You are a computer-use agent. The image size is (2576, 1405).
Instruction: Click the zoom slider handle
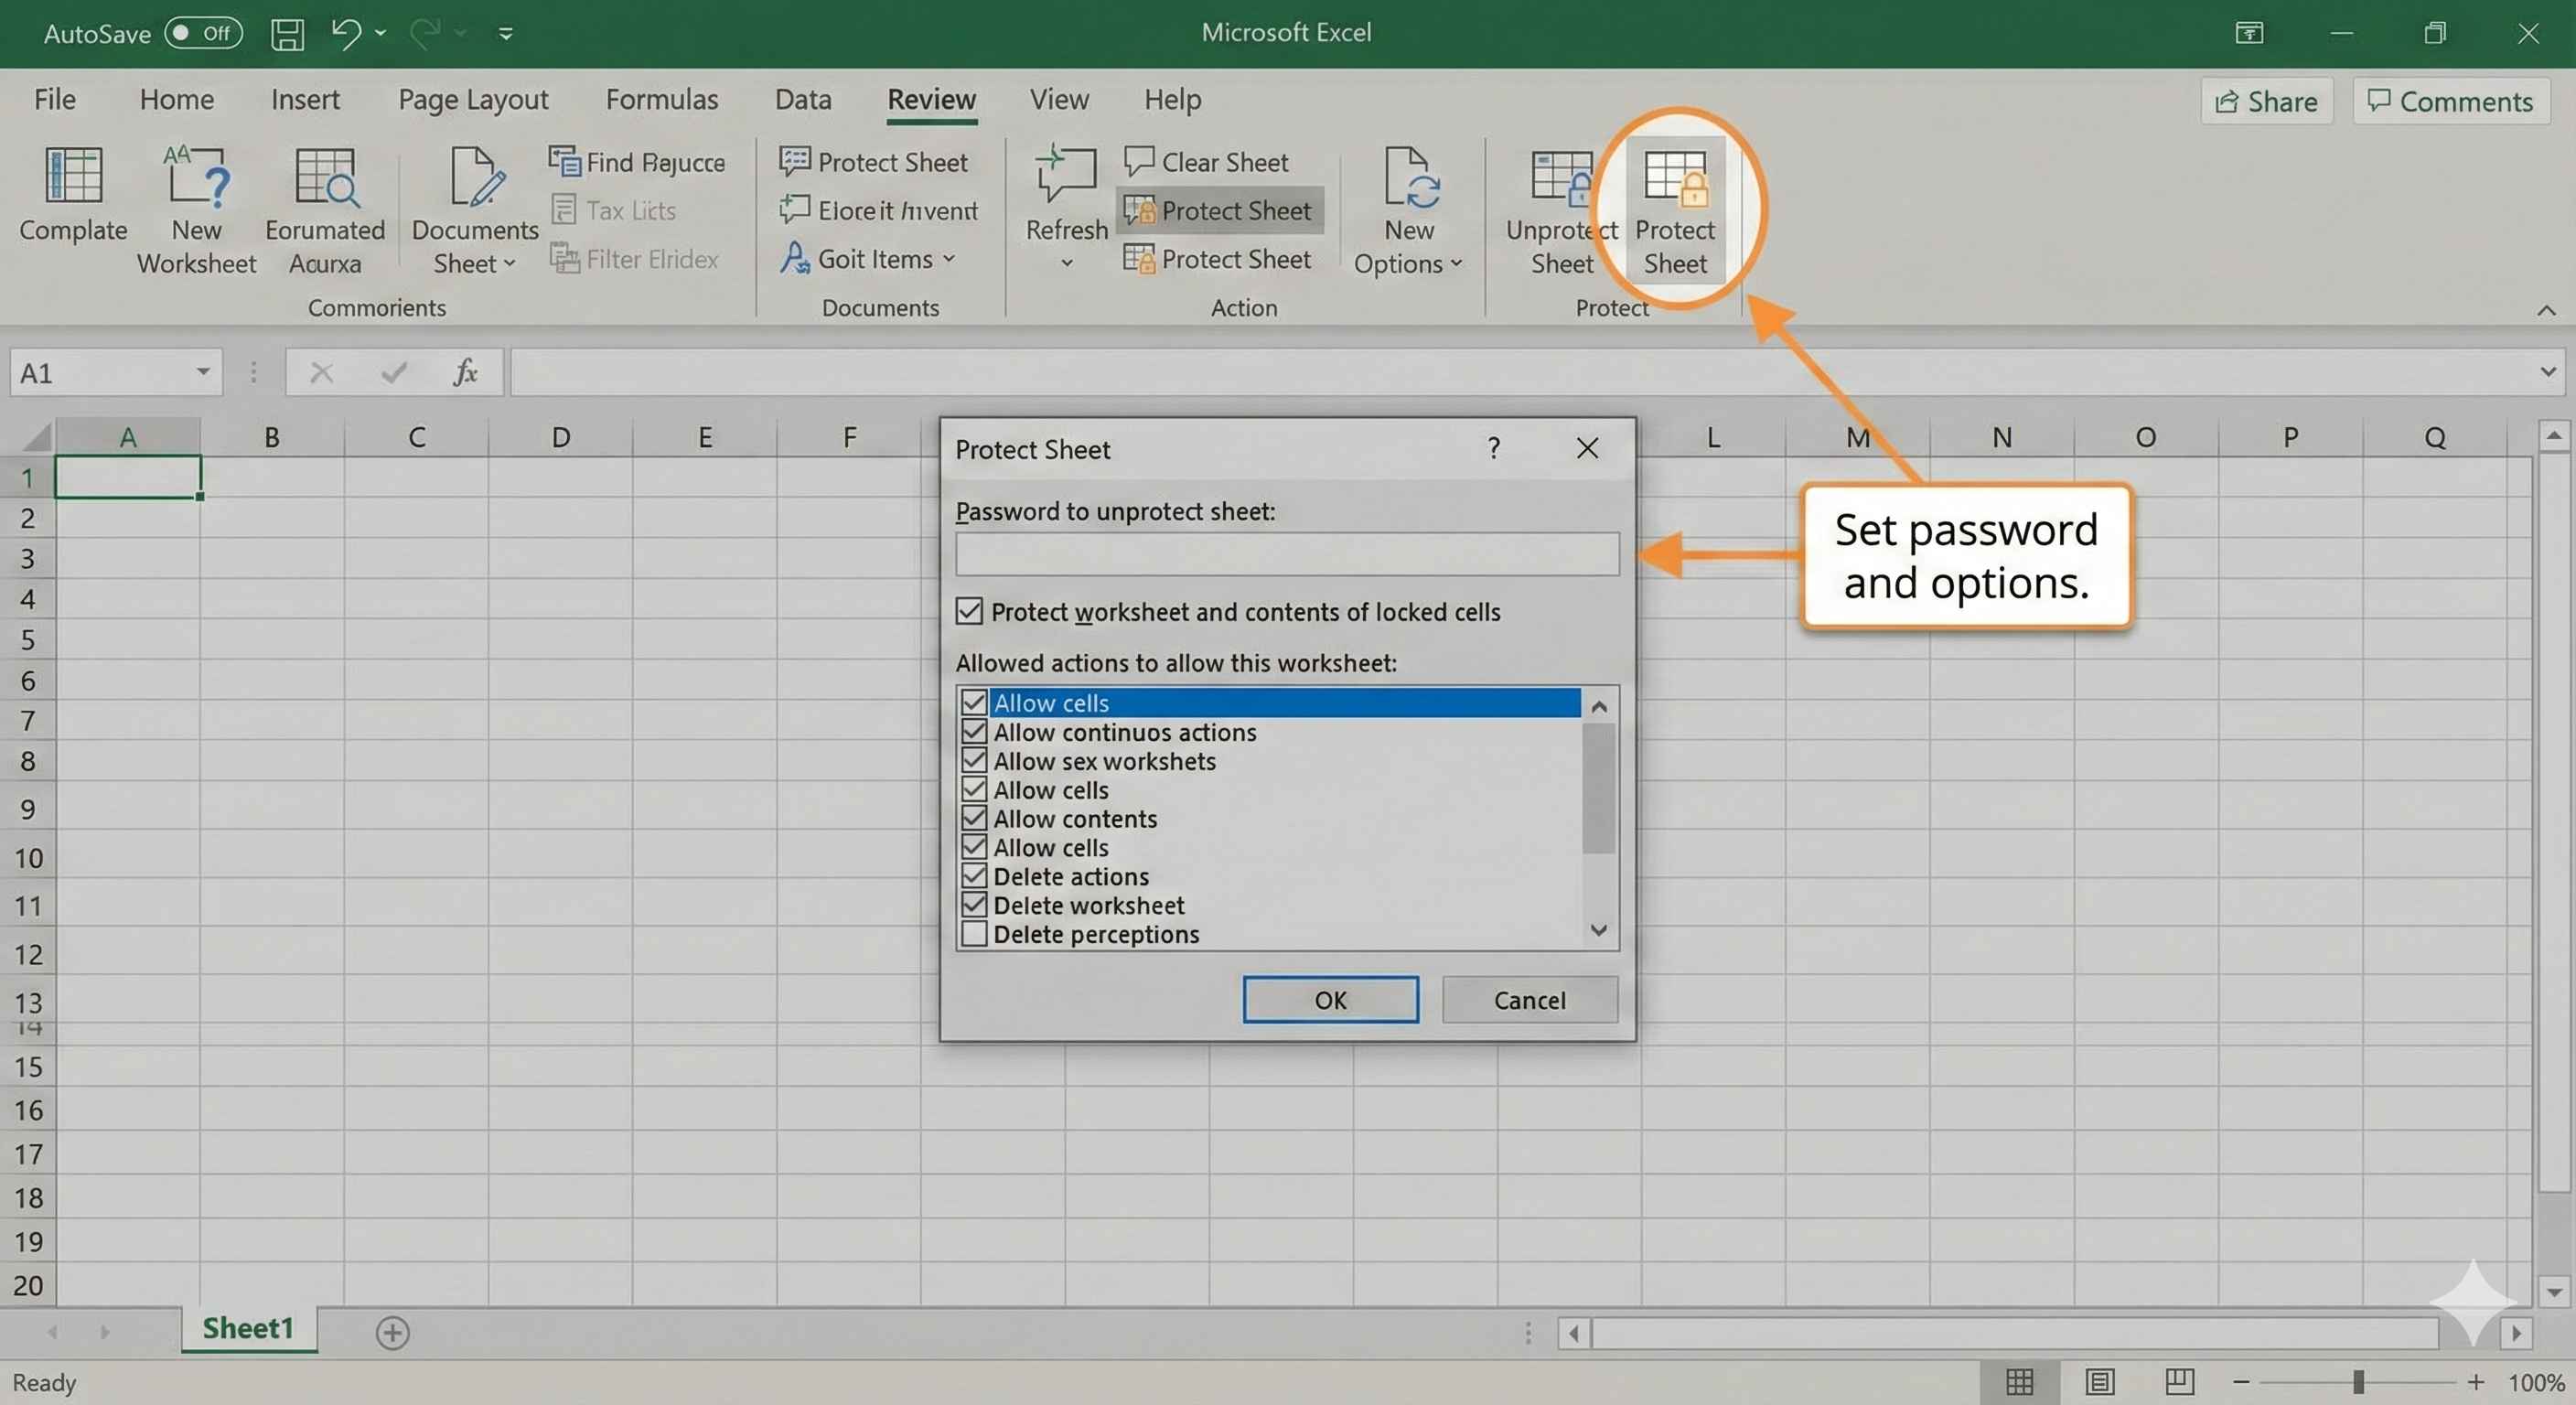(x=2358, y=1382)
